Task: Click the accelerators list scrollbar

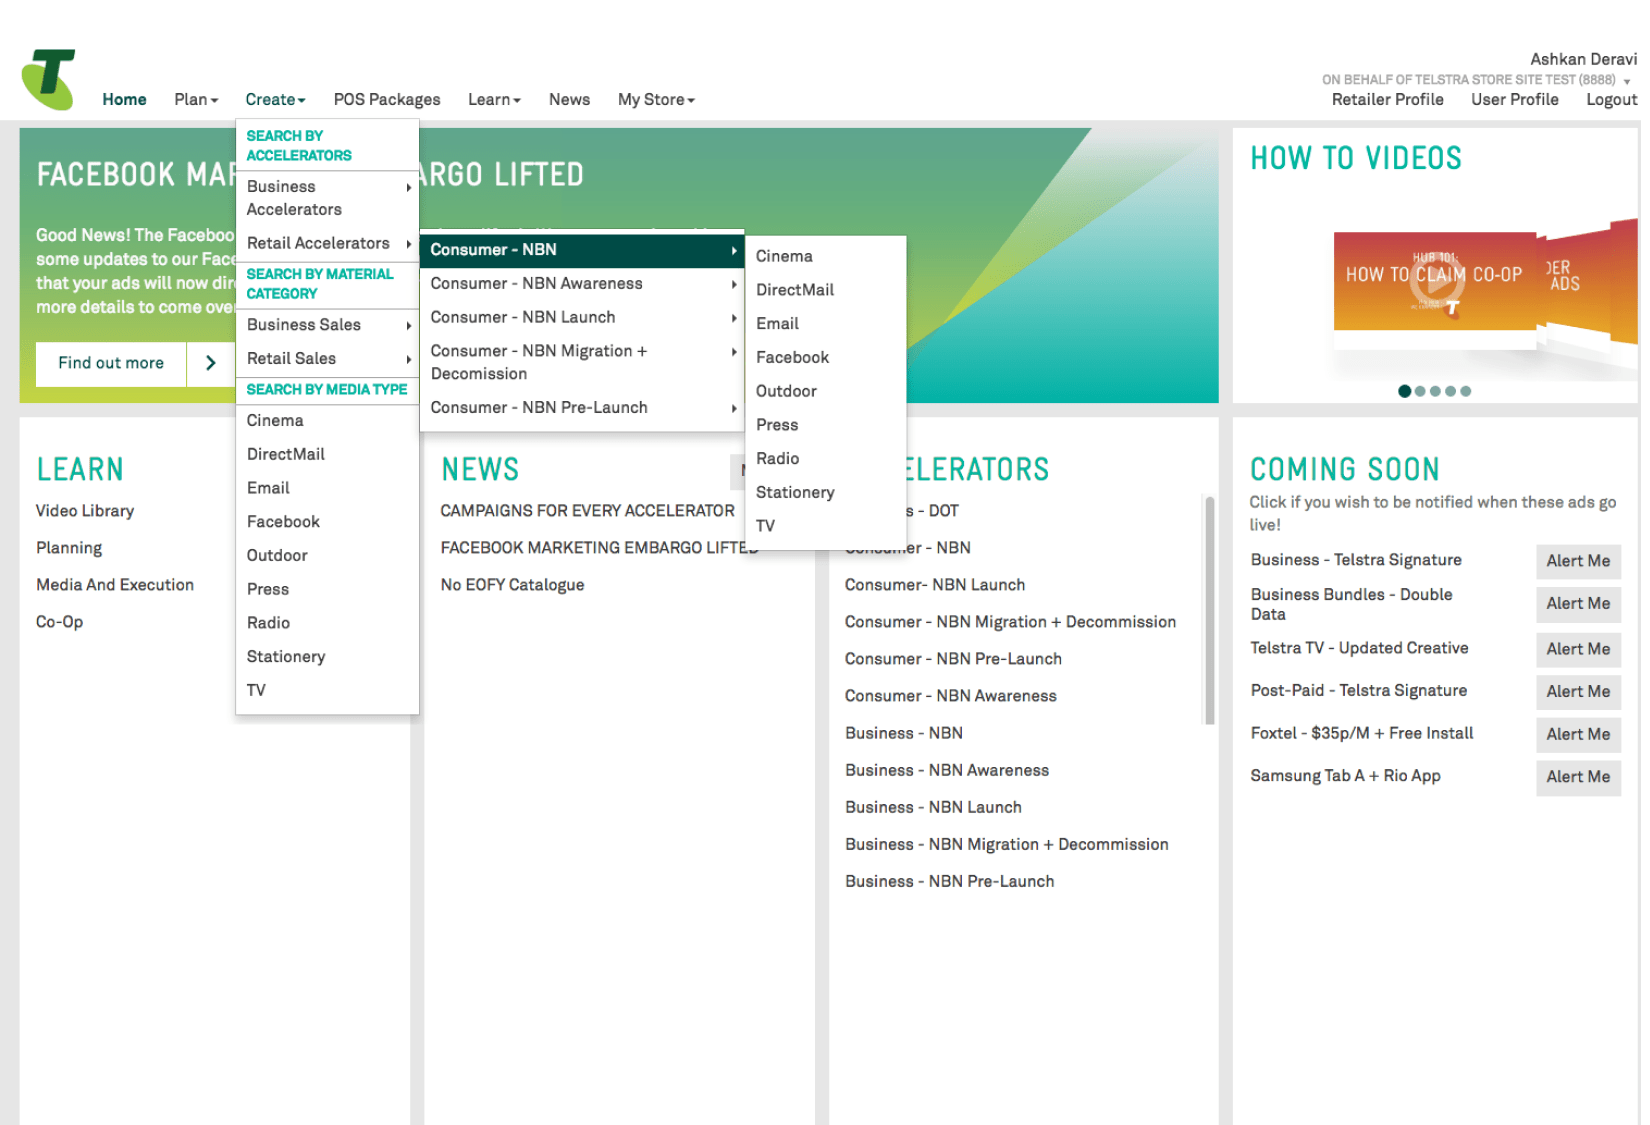Action: click(1209, 610)
